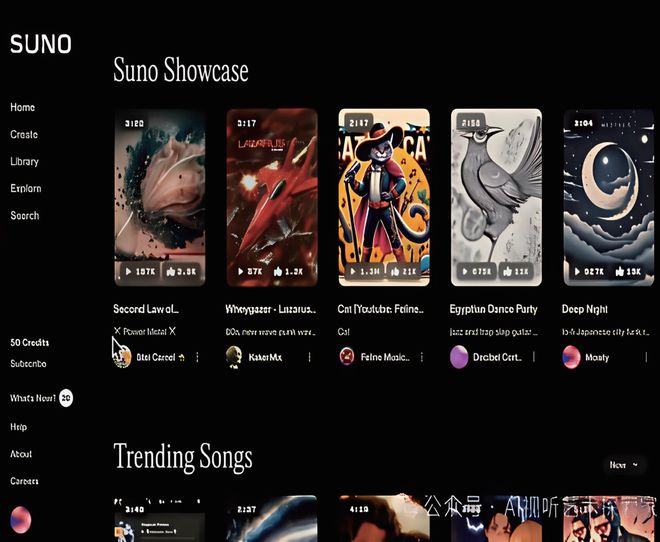Open the Mouty artist avatar
660x542 pixels.
click(x=571, y=357)
